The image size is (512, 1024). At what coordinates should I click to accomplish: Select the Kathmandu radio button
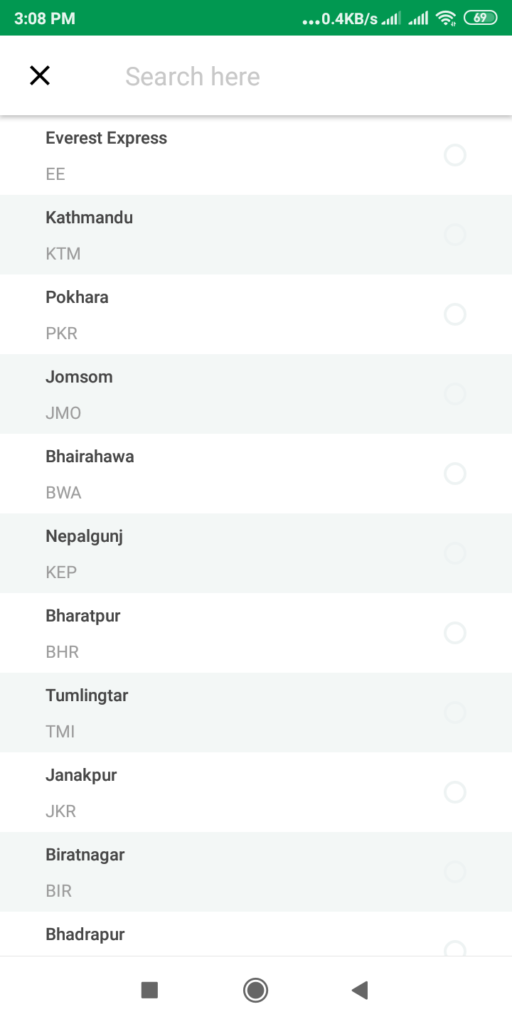click(455, 235)
